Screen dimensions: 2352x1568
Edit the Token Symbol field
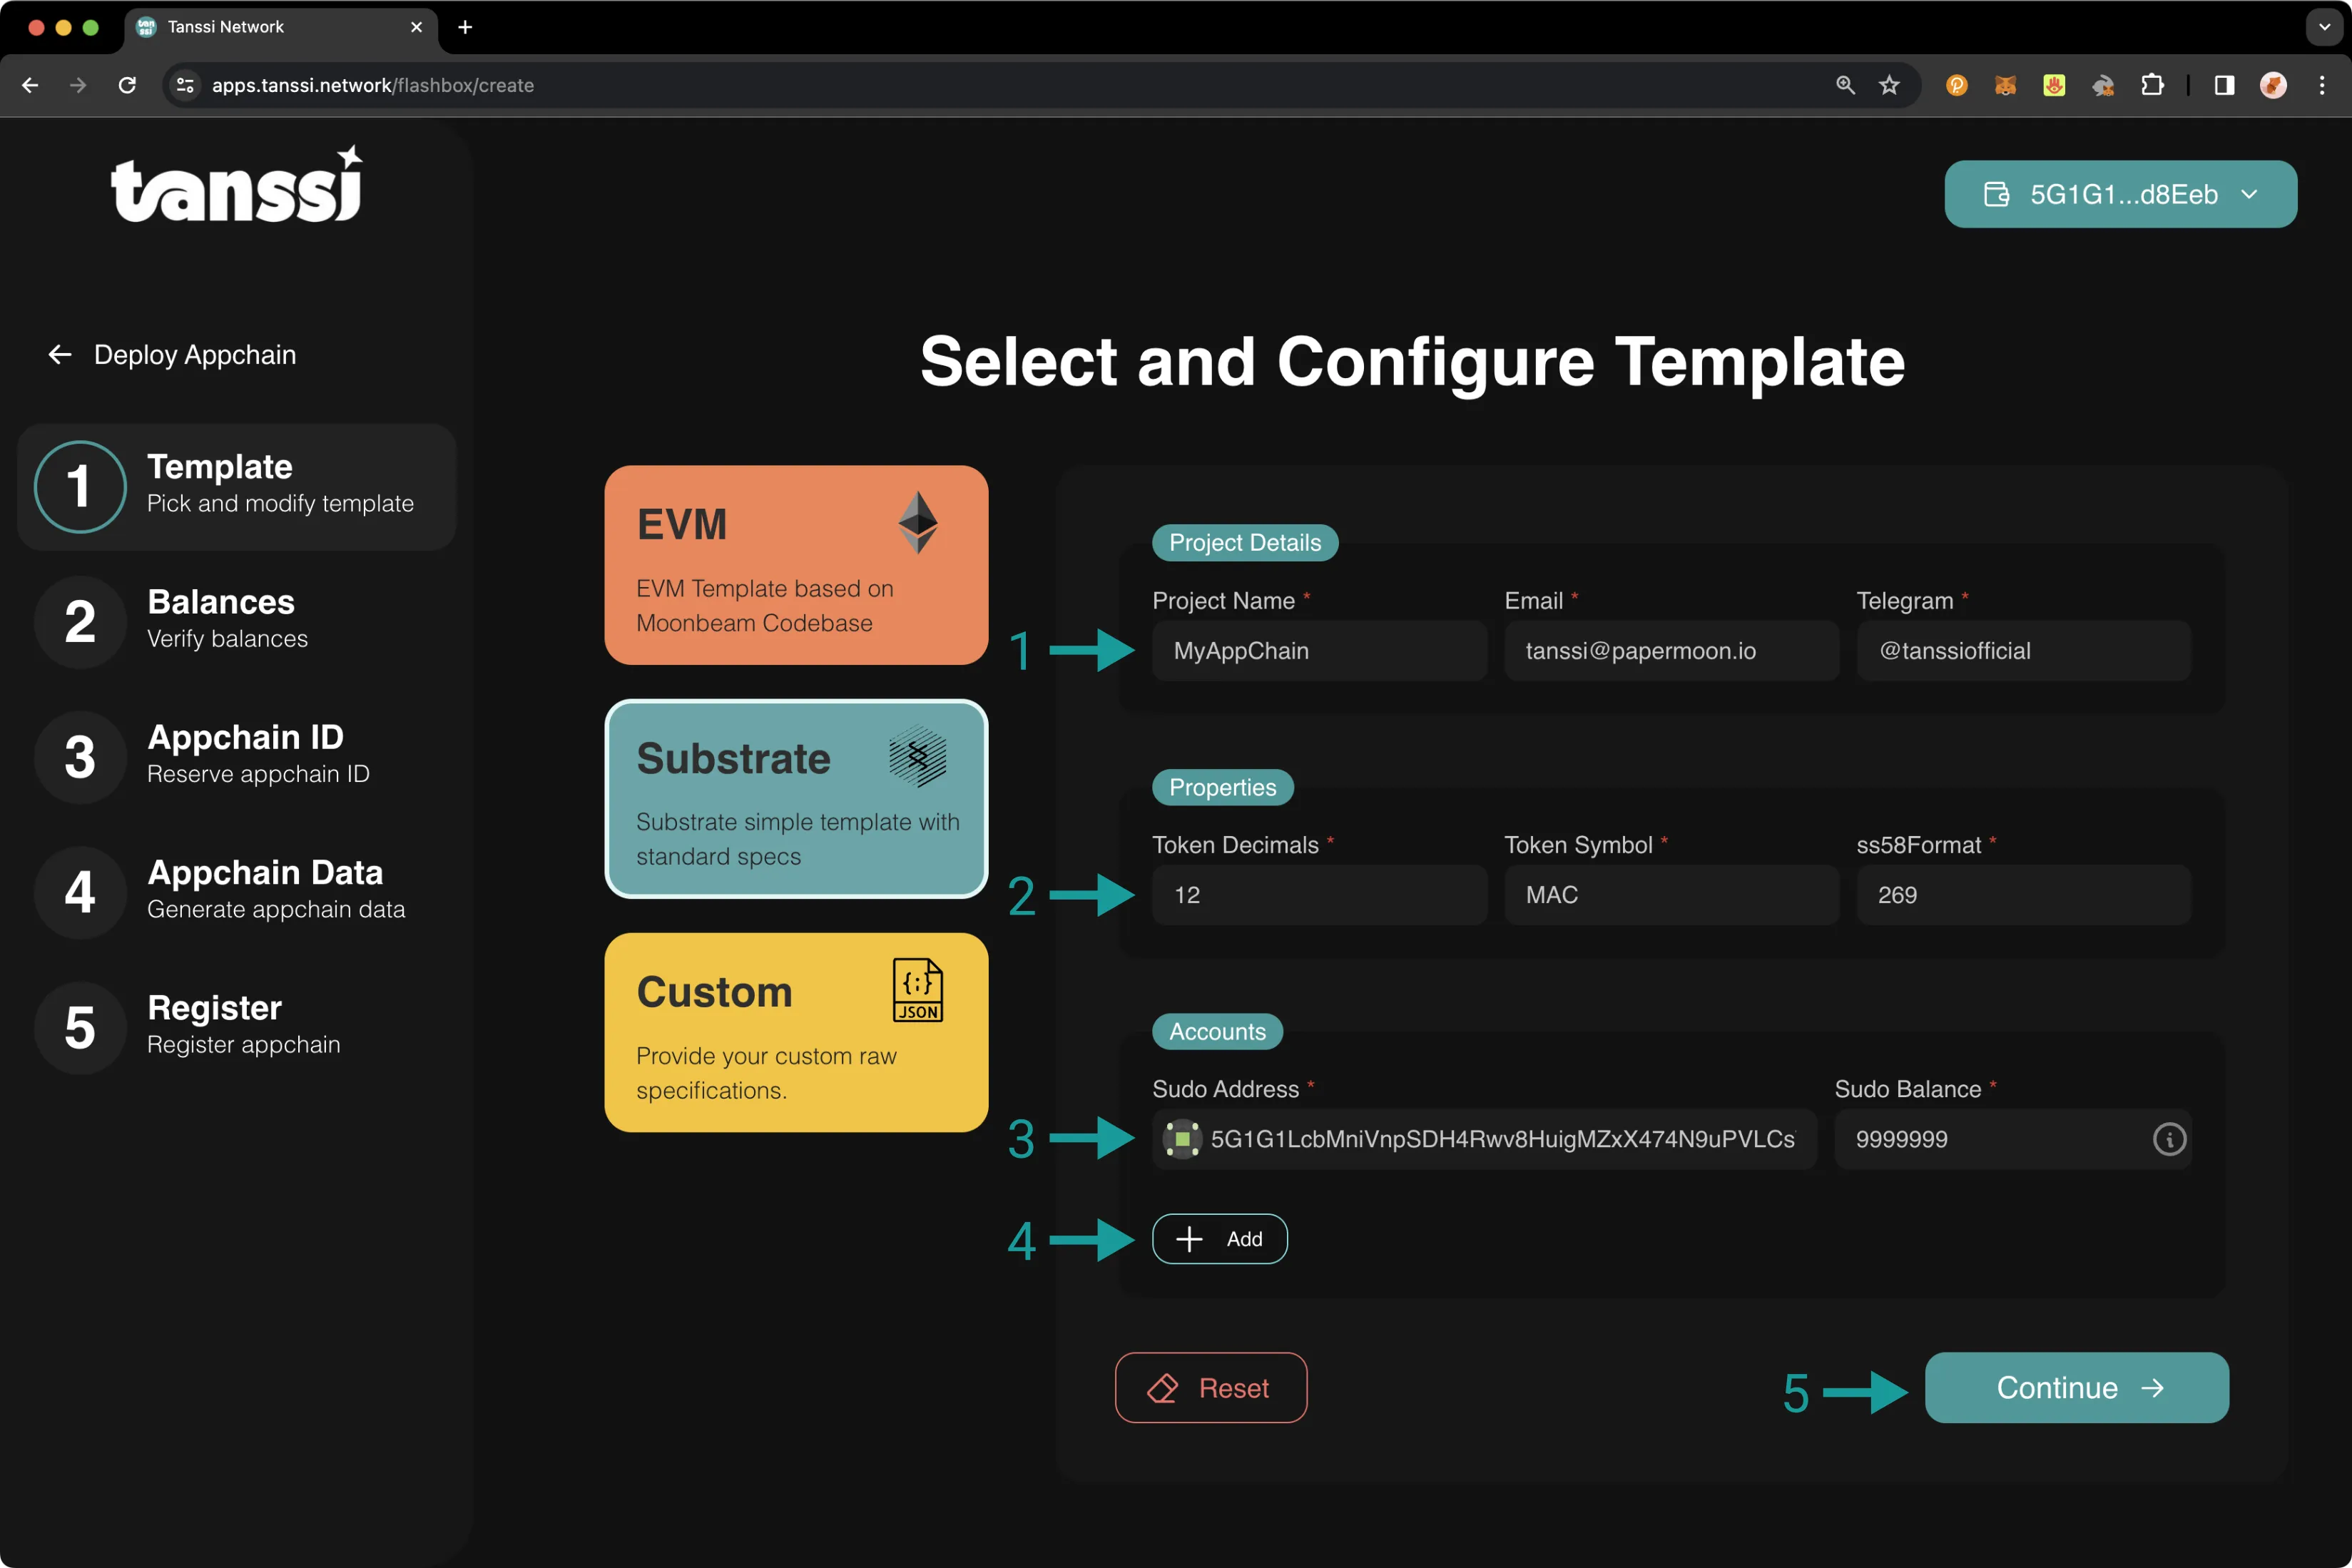pyautogui.click(x=1671, y=895)
